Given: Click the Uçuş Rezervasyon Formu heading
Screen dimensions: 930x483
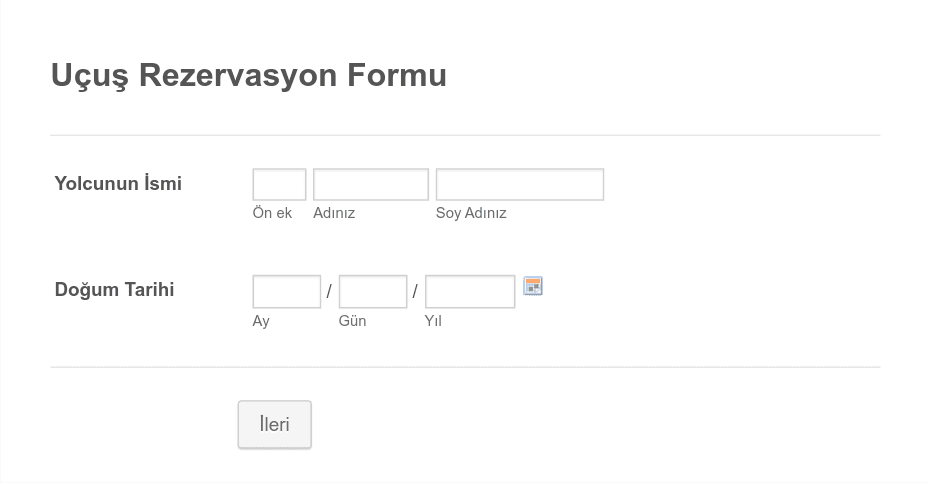Looking at the screenshot, I should [249, 75].
